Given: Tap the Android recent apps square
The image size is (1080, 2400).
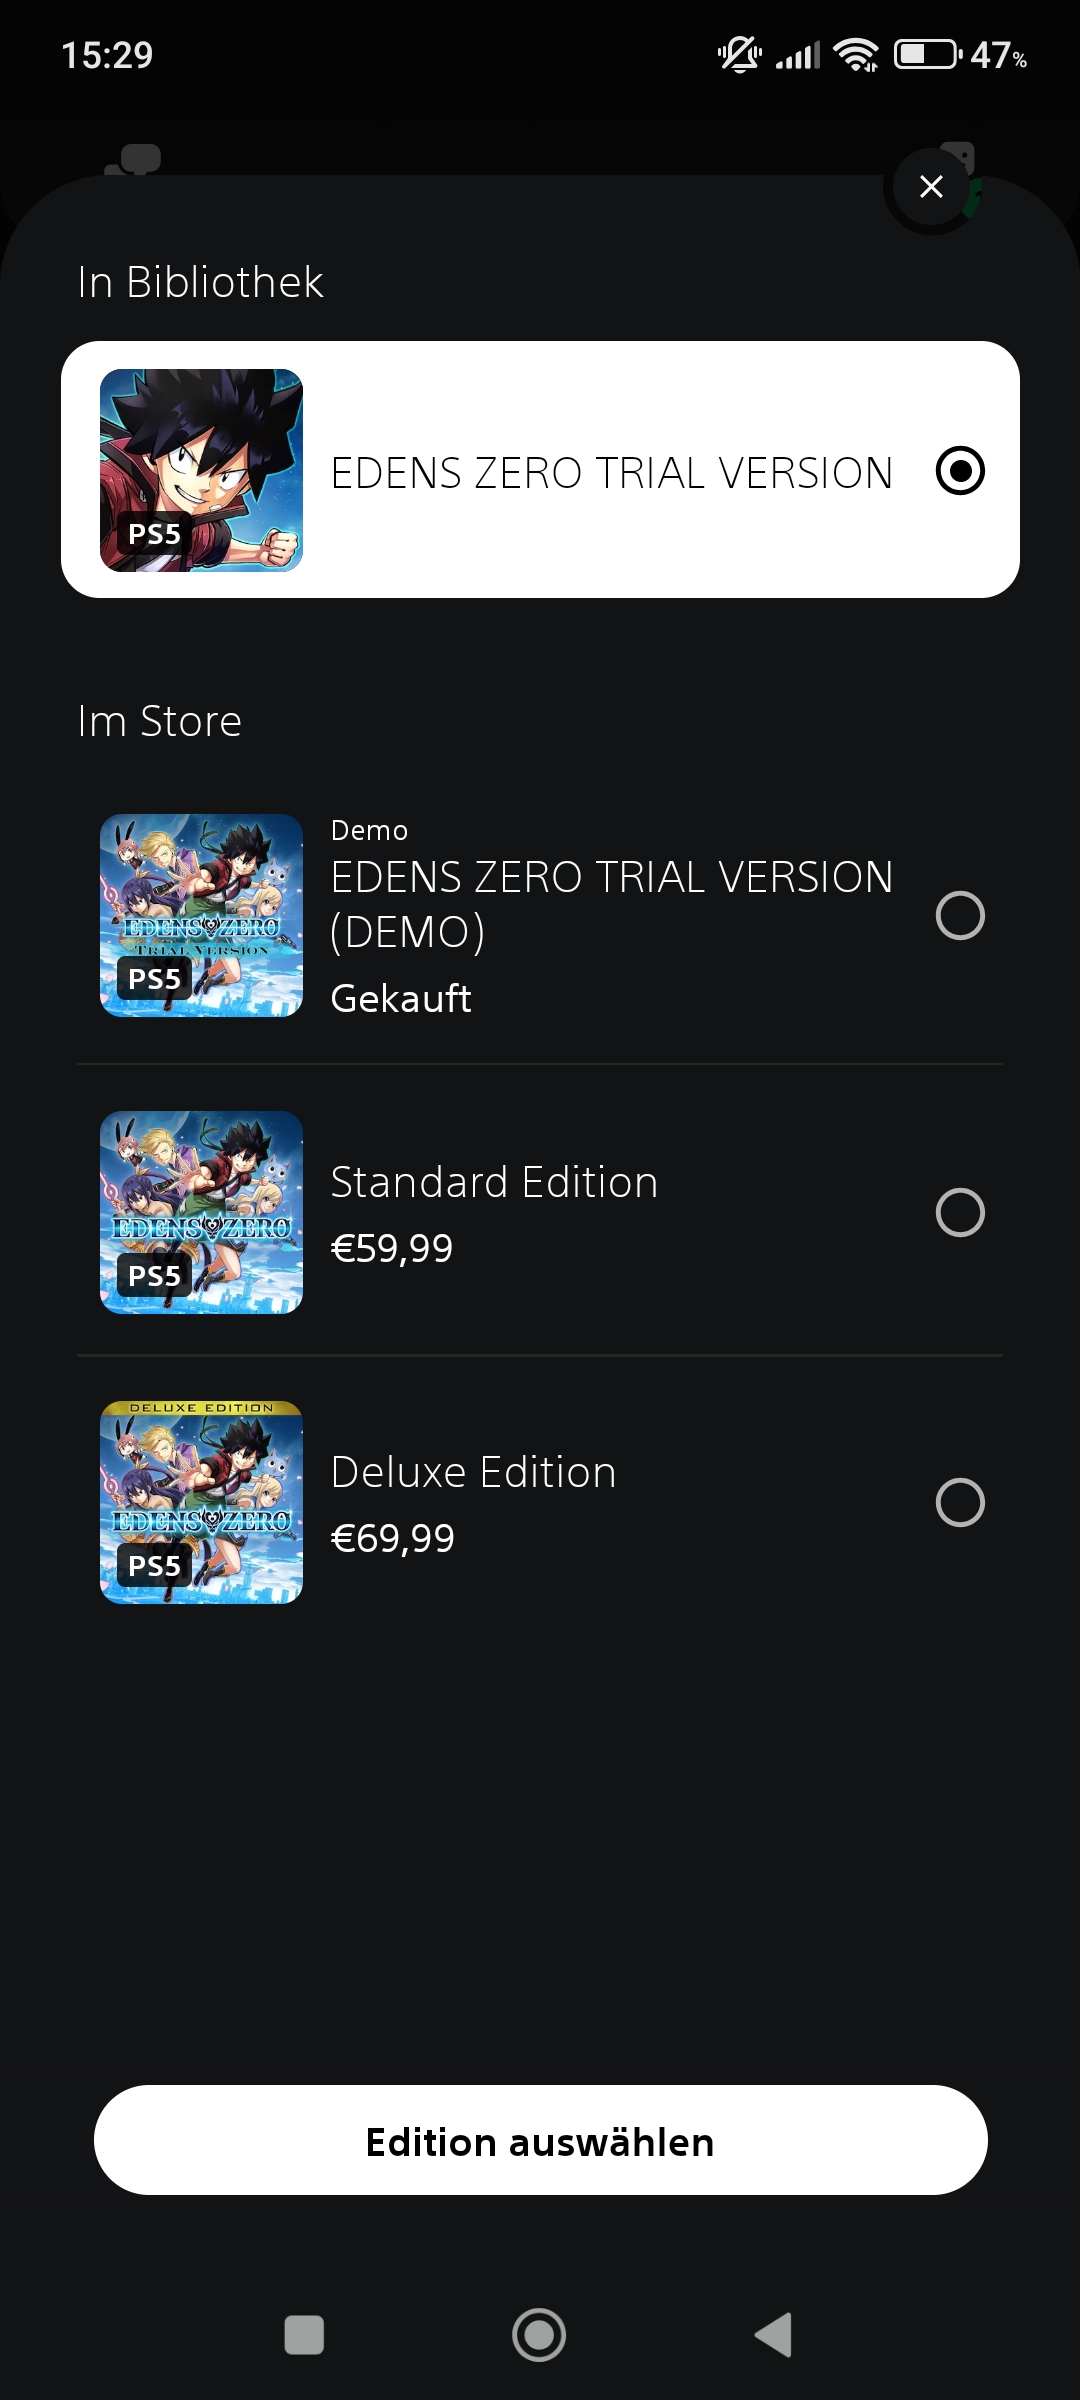Looking at the screenshot, I should point(304,2335).
